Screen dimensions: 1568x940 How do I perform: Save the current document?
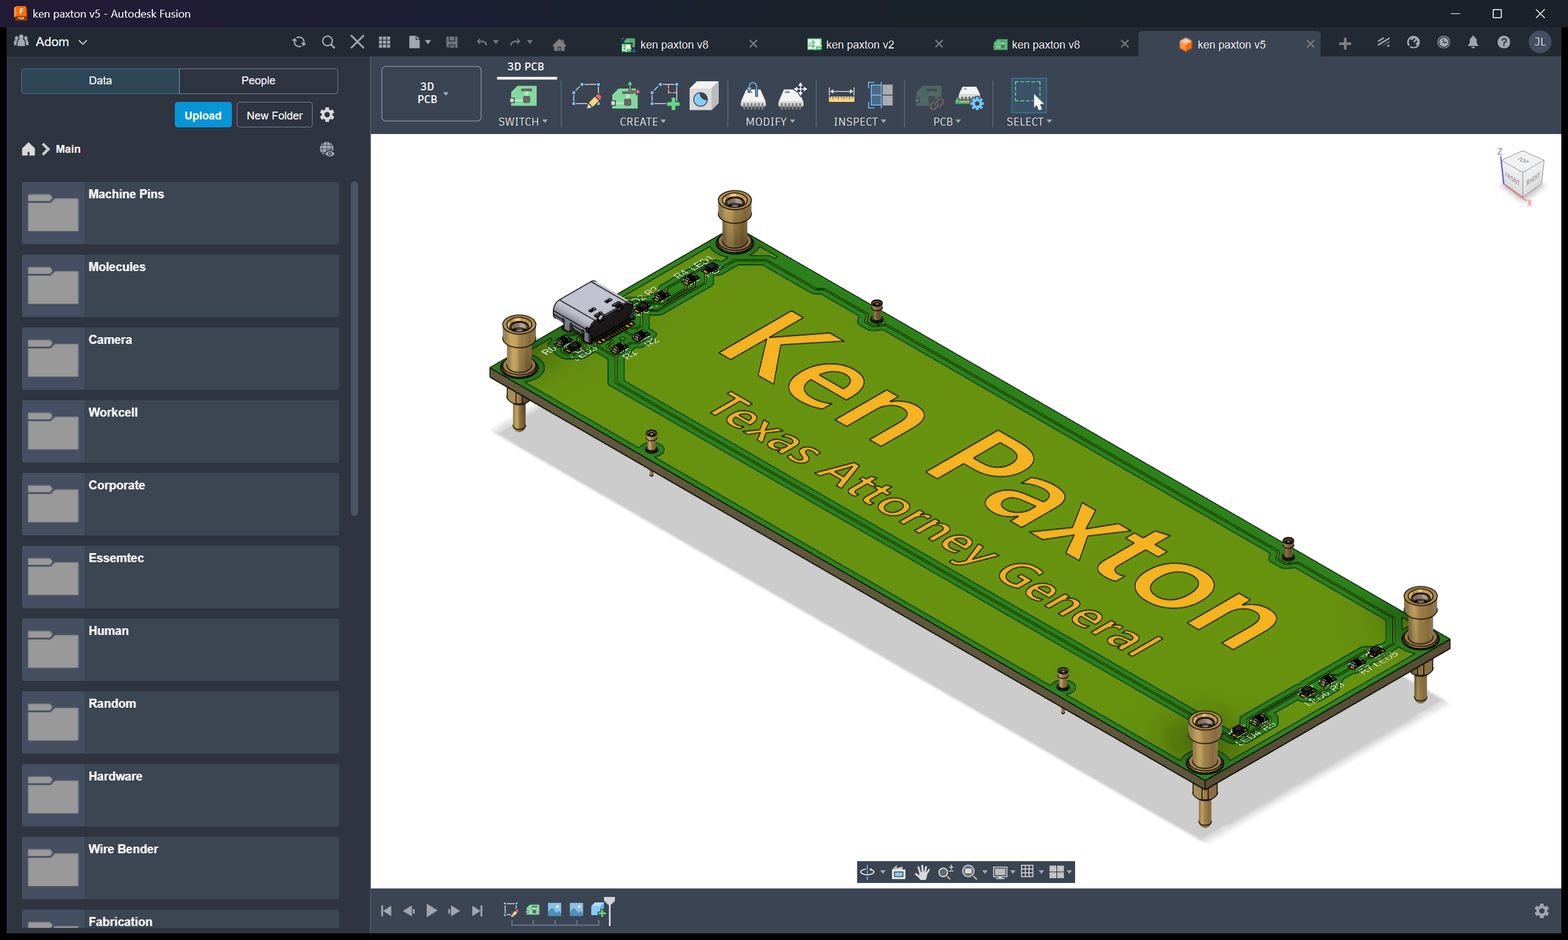[452, 42]
